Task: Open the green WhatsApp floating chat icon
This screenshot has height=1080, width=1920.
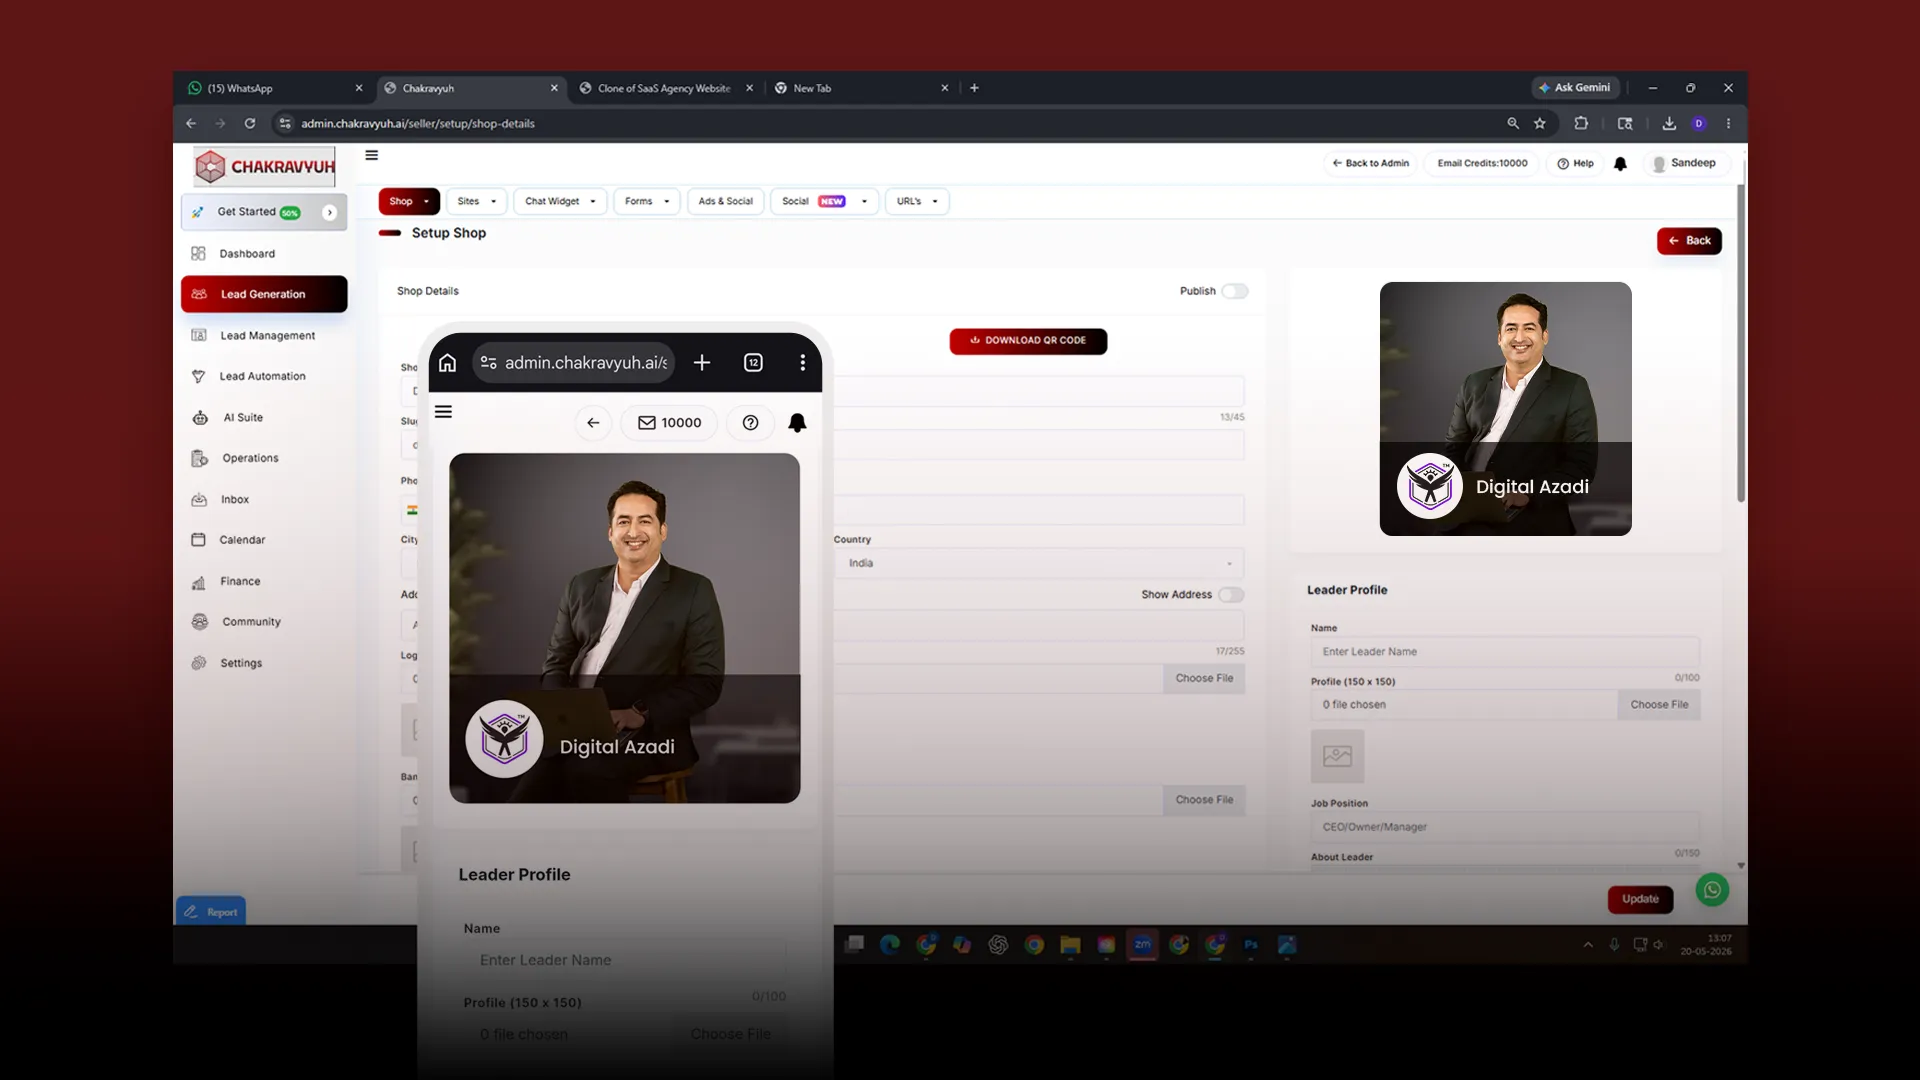Action: click(1712, 890)
